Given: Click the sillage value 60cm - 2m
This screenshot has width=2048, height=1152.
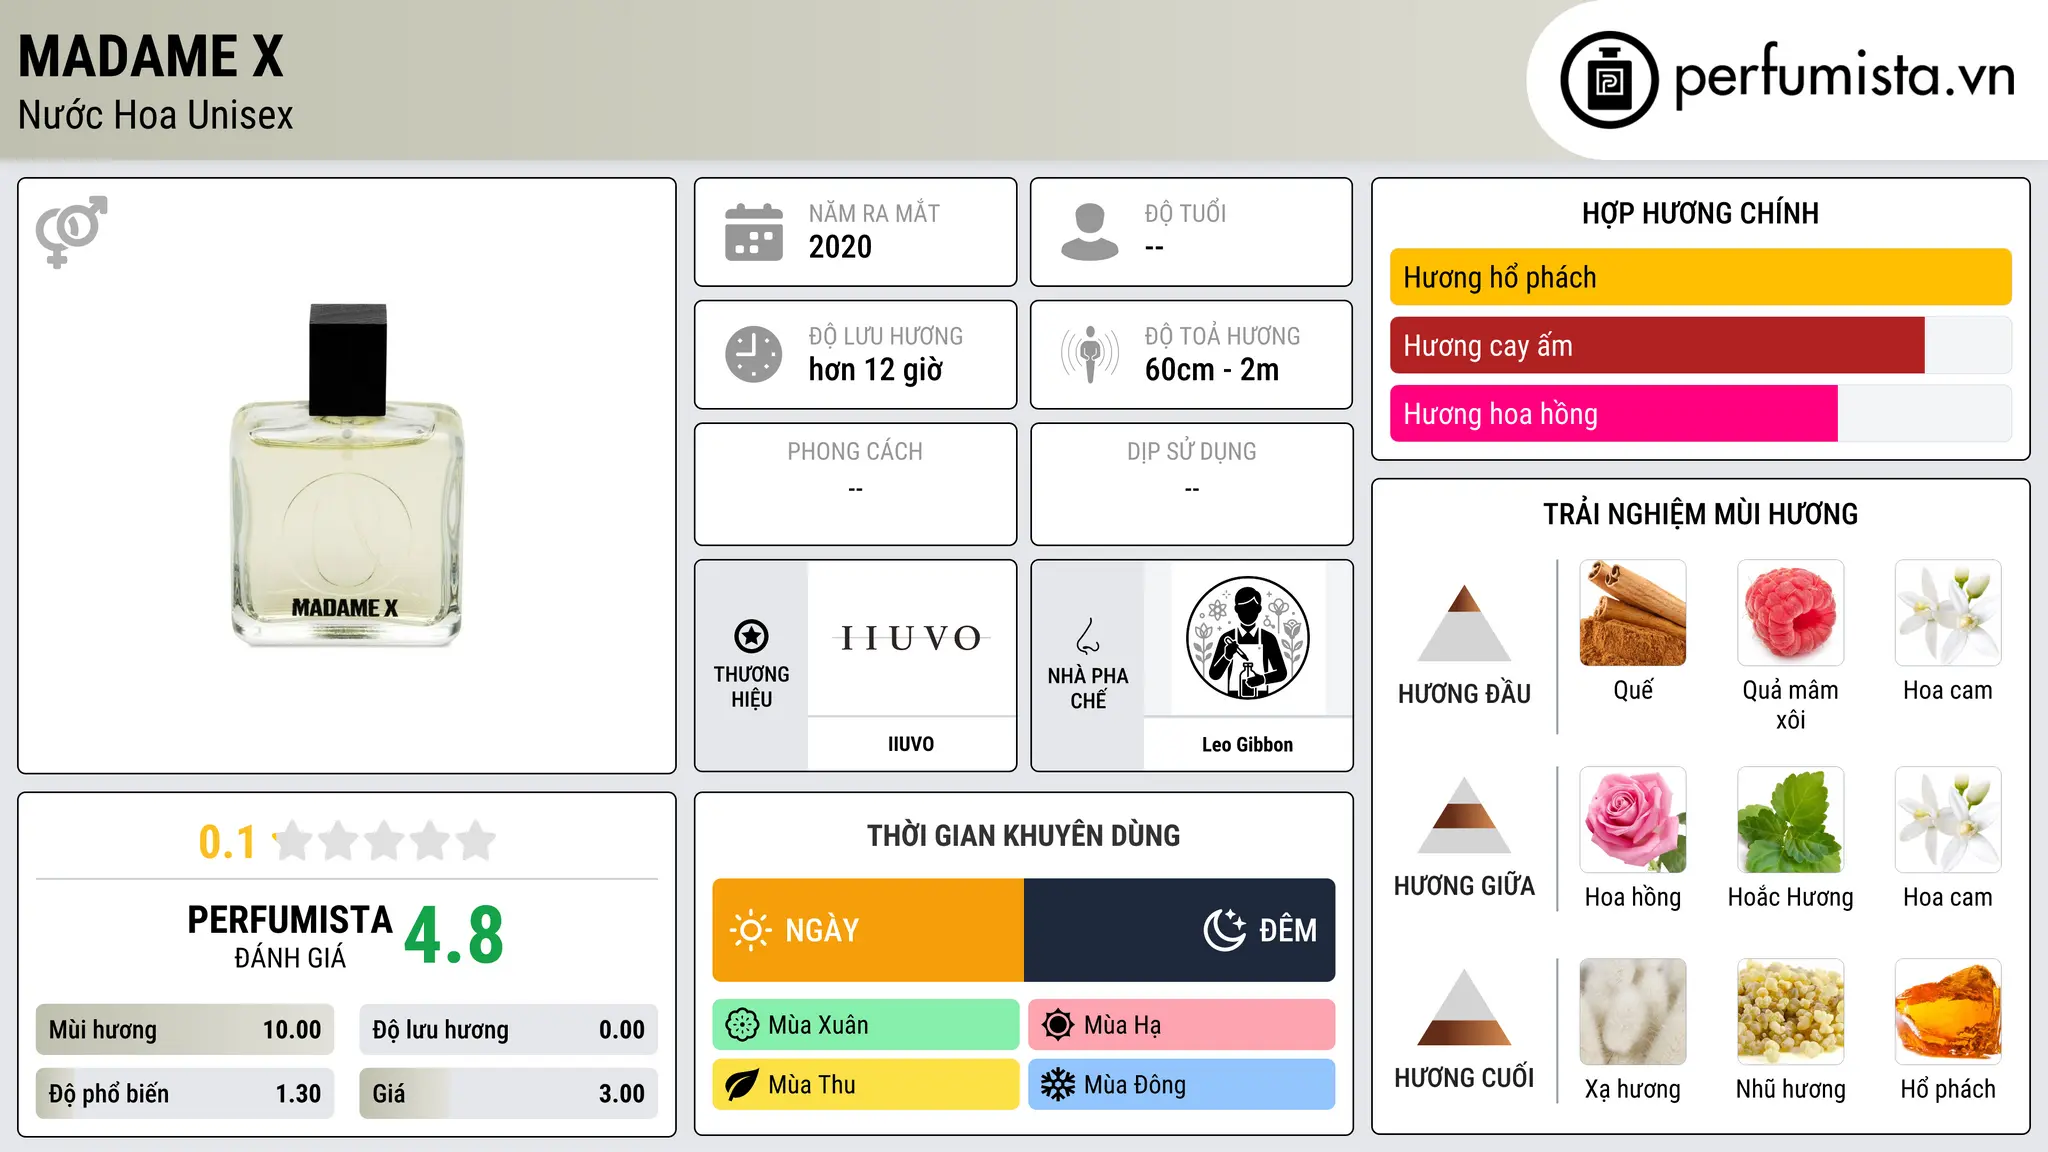Looking at the screenshot, I should pyautogui.click(x=1212, y=370).
